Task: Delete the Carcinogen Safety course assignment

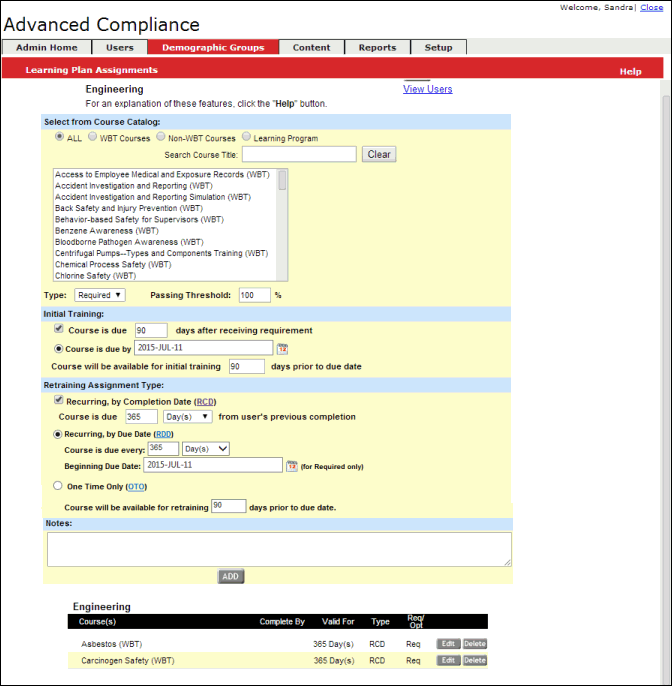Action: coord(474,660)
